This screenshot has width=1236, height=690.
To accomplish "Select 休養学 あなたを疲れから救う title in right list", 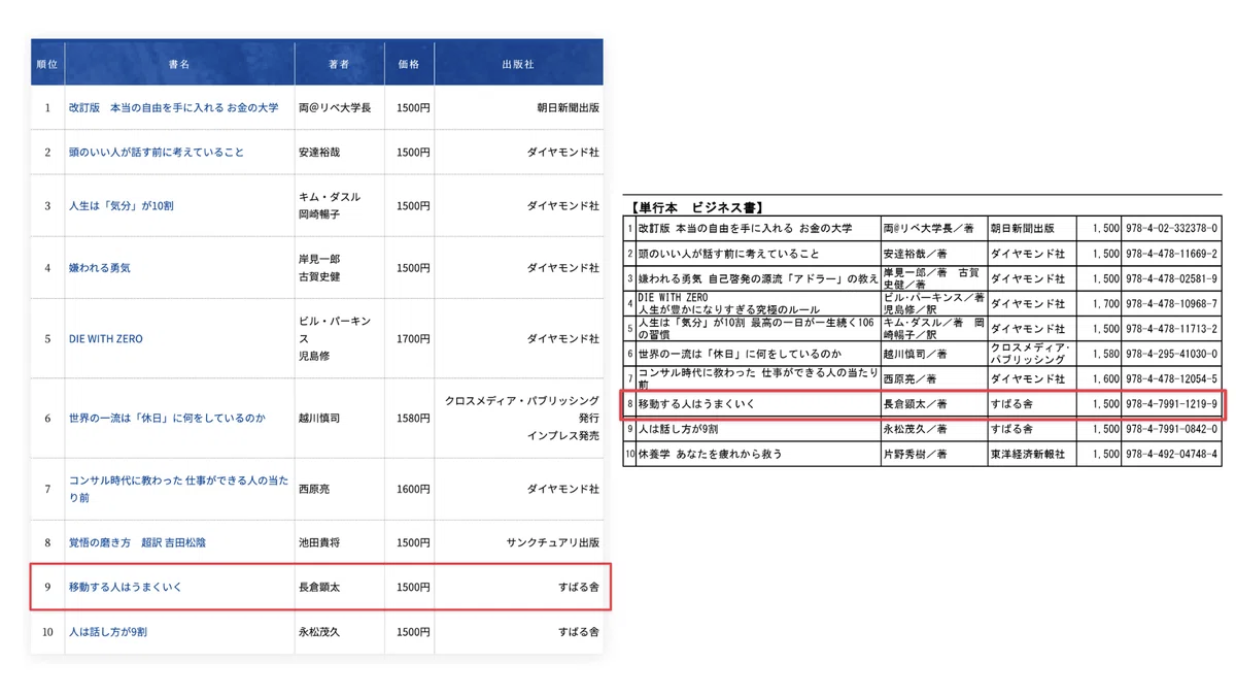I will pos(710,454).
